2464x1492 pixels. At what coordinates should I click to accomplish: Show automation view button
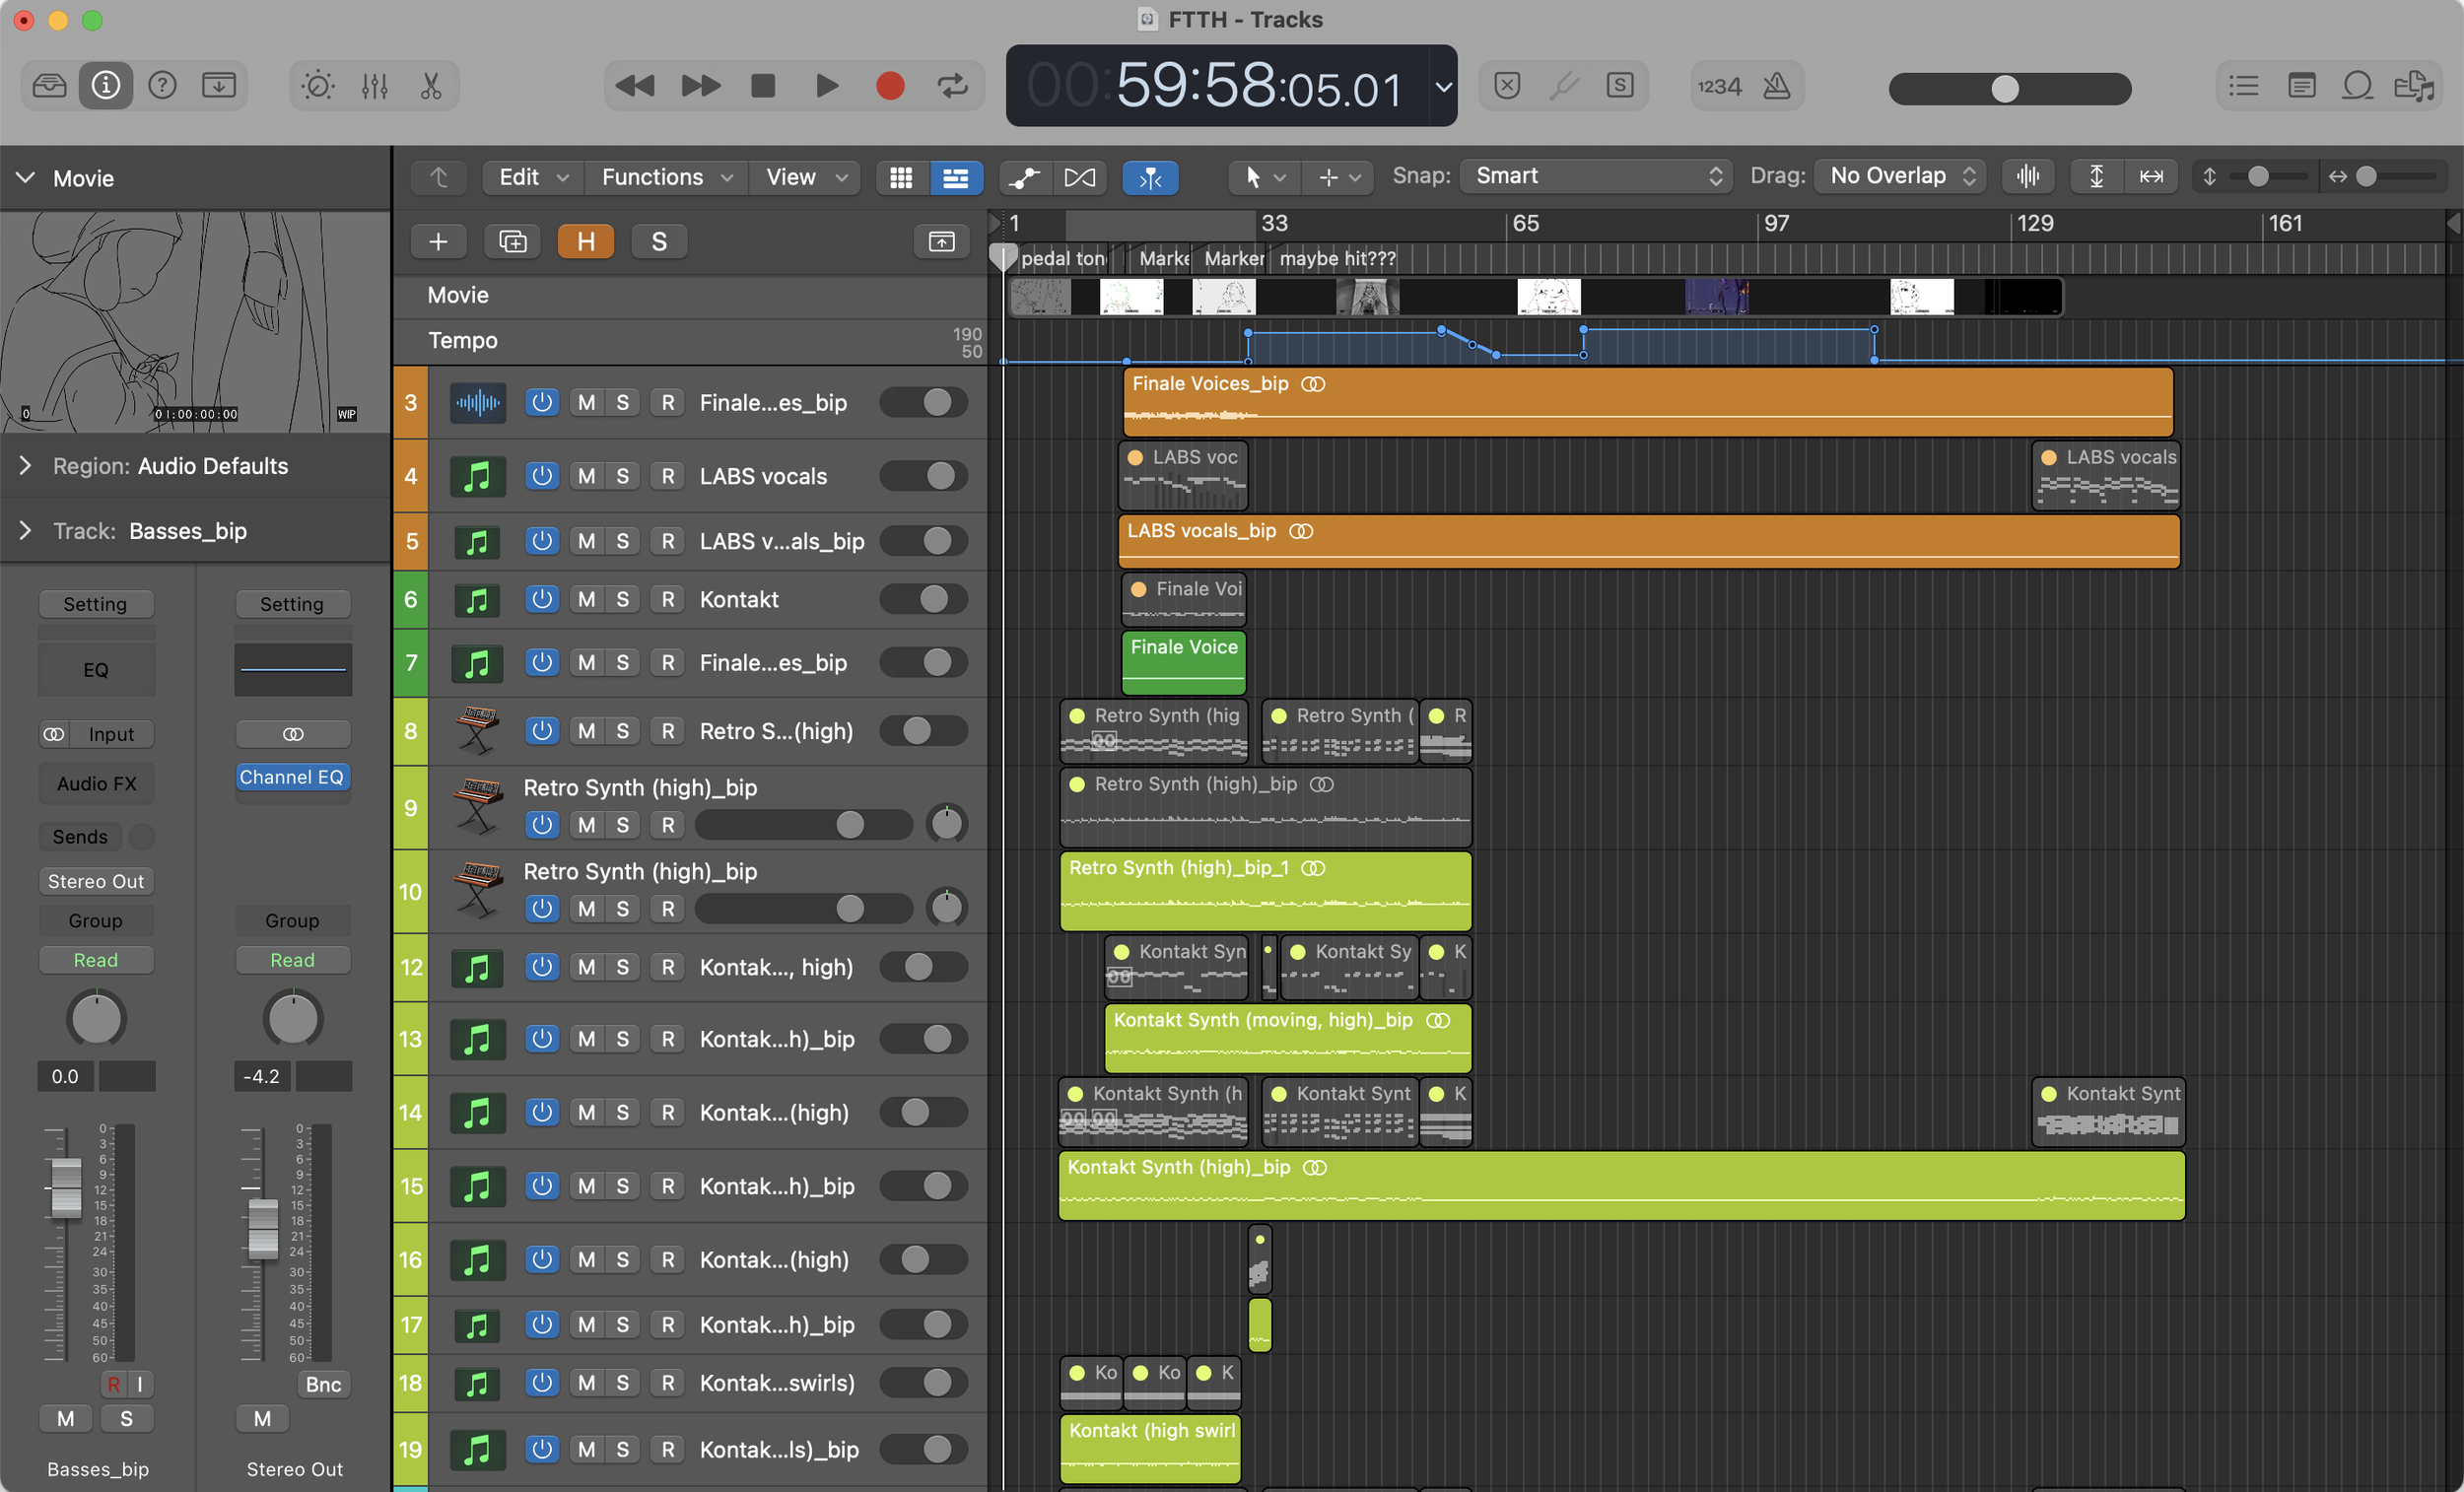coord(1023,177)
